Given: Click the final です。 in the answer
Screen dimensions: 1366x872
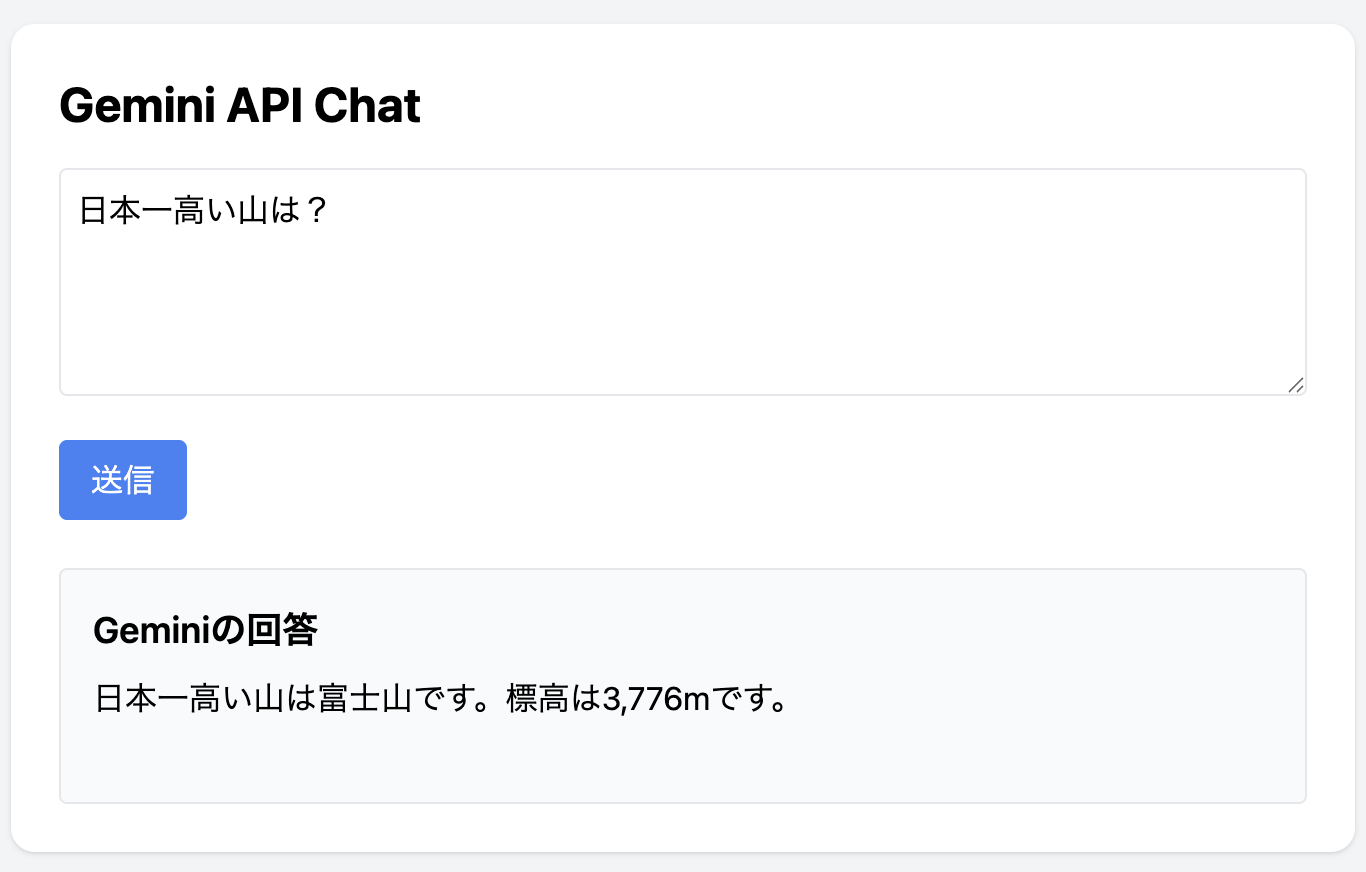Looking at the screenshot, I should [750, 698].
